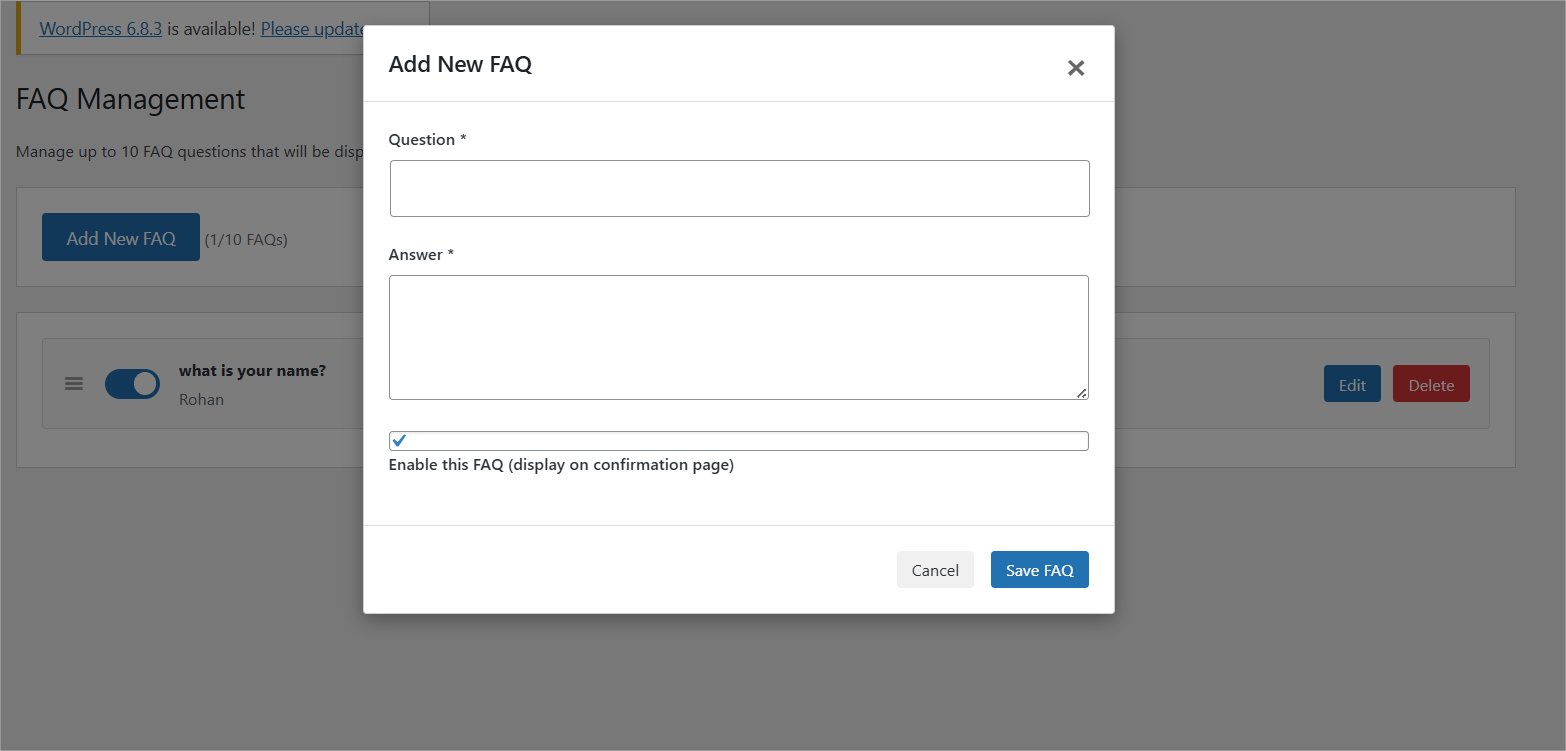This screenshot has height=751, width=1566.
Task: Click the Add New FAQ button
Action: [x=120, y=237]
